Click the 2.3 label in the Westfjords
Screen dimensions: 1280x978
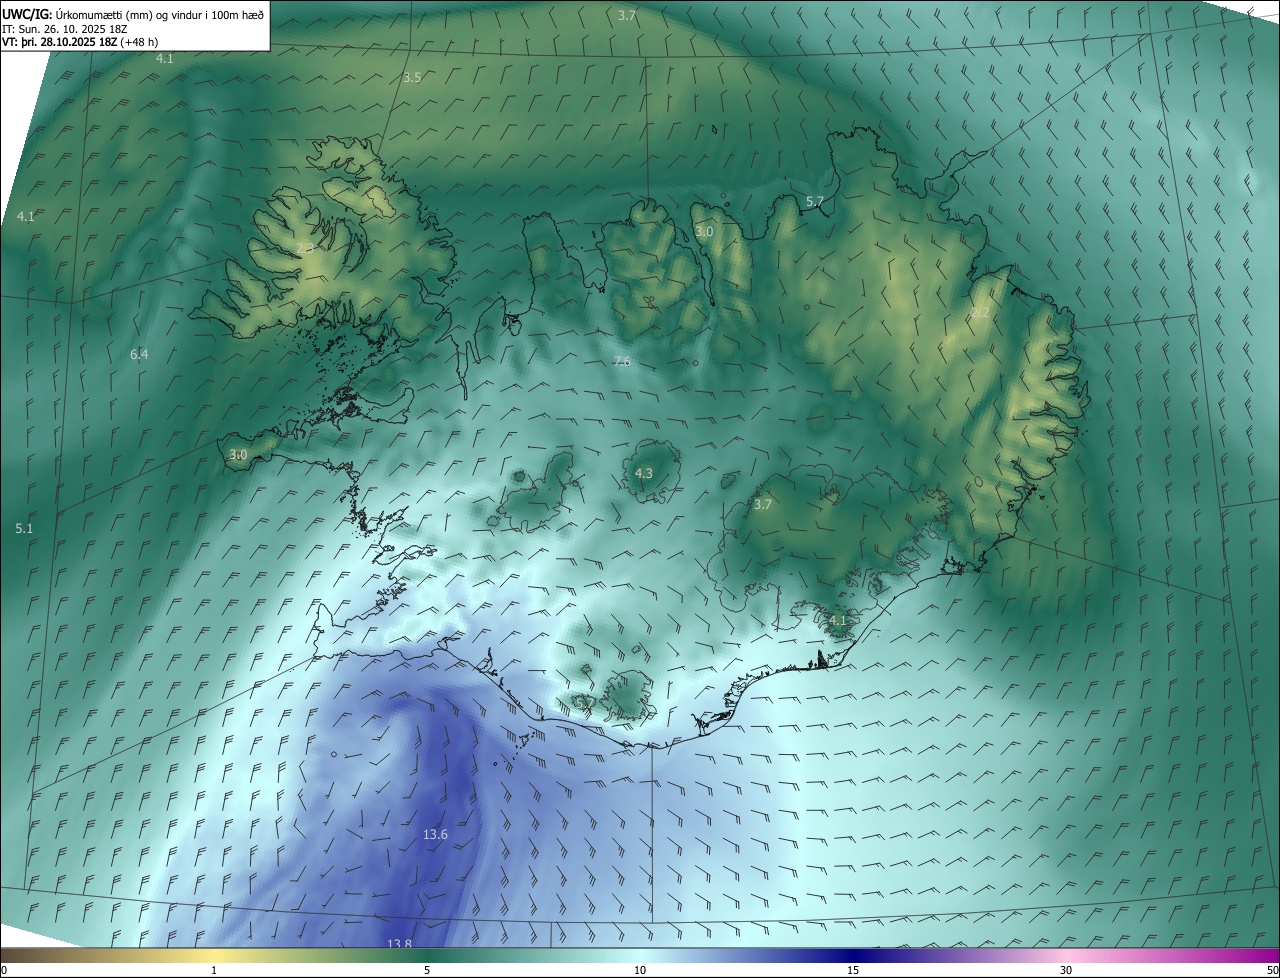(305, 248)
